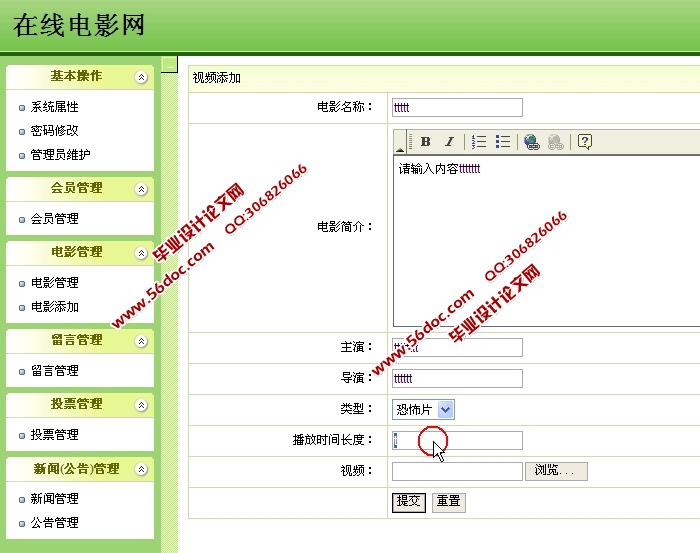700x553 pixels.
Task: Open 密码修改 link
Action: click(x=54, y=131)
